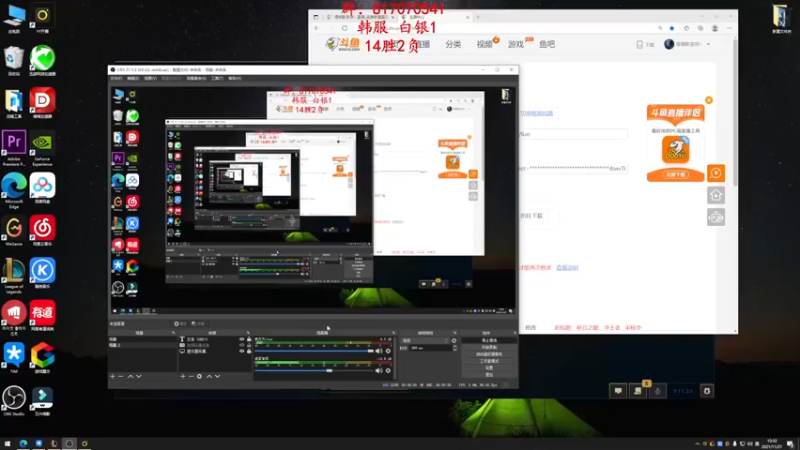Click the browser page vertical scrollbar
Image resolution: width=800 pixels, height=450 pixels.
(x=735, y=112)
